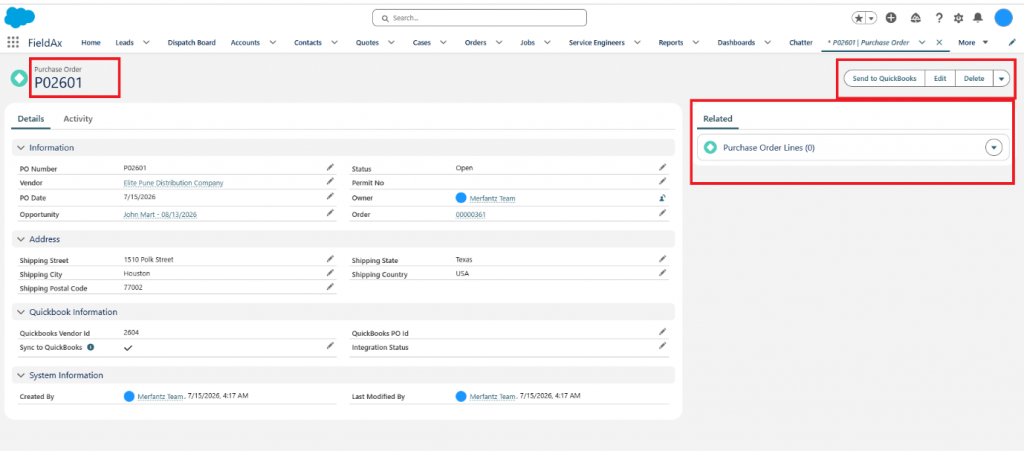Edit Status field pencil icon
The height and width of the screenshot is (451, 1024).
pos(662,168)
